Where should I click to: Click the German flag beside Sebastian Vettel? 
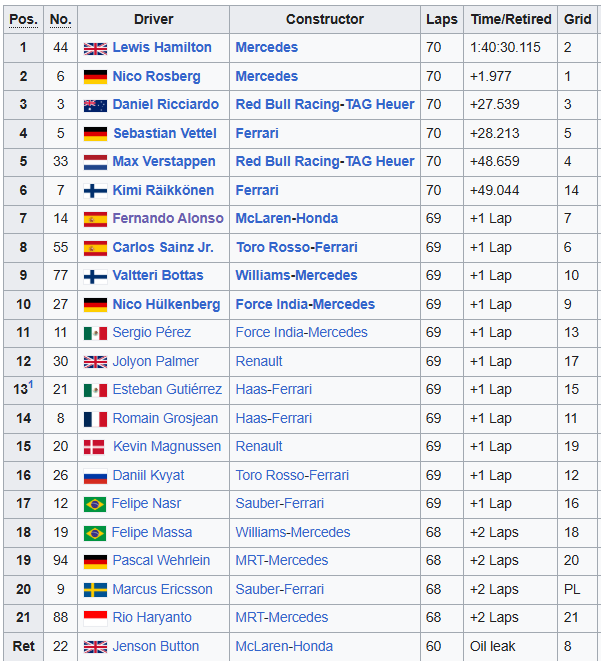[95, 134]
